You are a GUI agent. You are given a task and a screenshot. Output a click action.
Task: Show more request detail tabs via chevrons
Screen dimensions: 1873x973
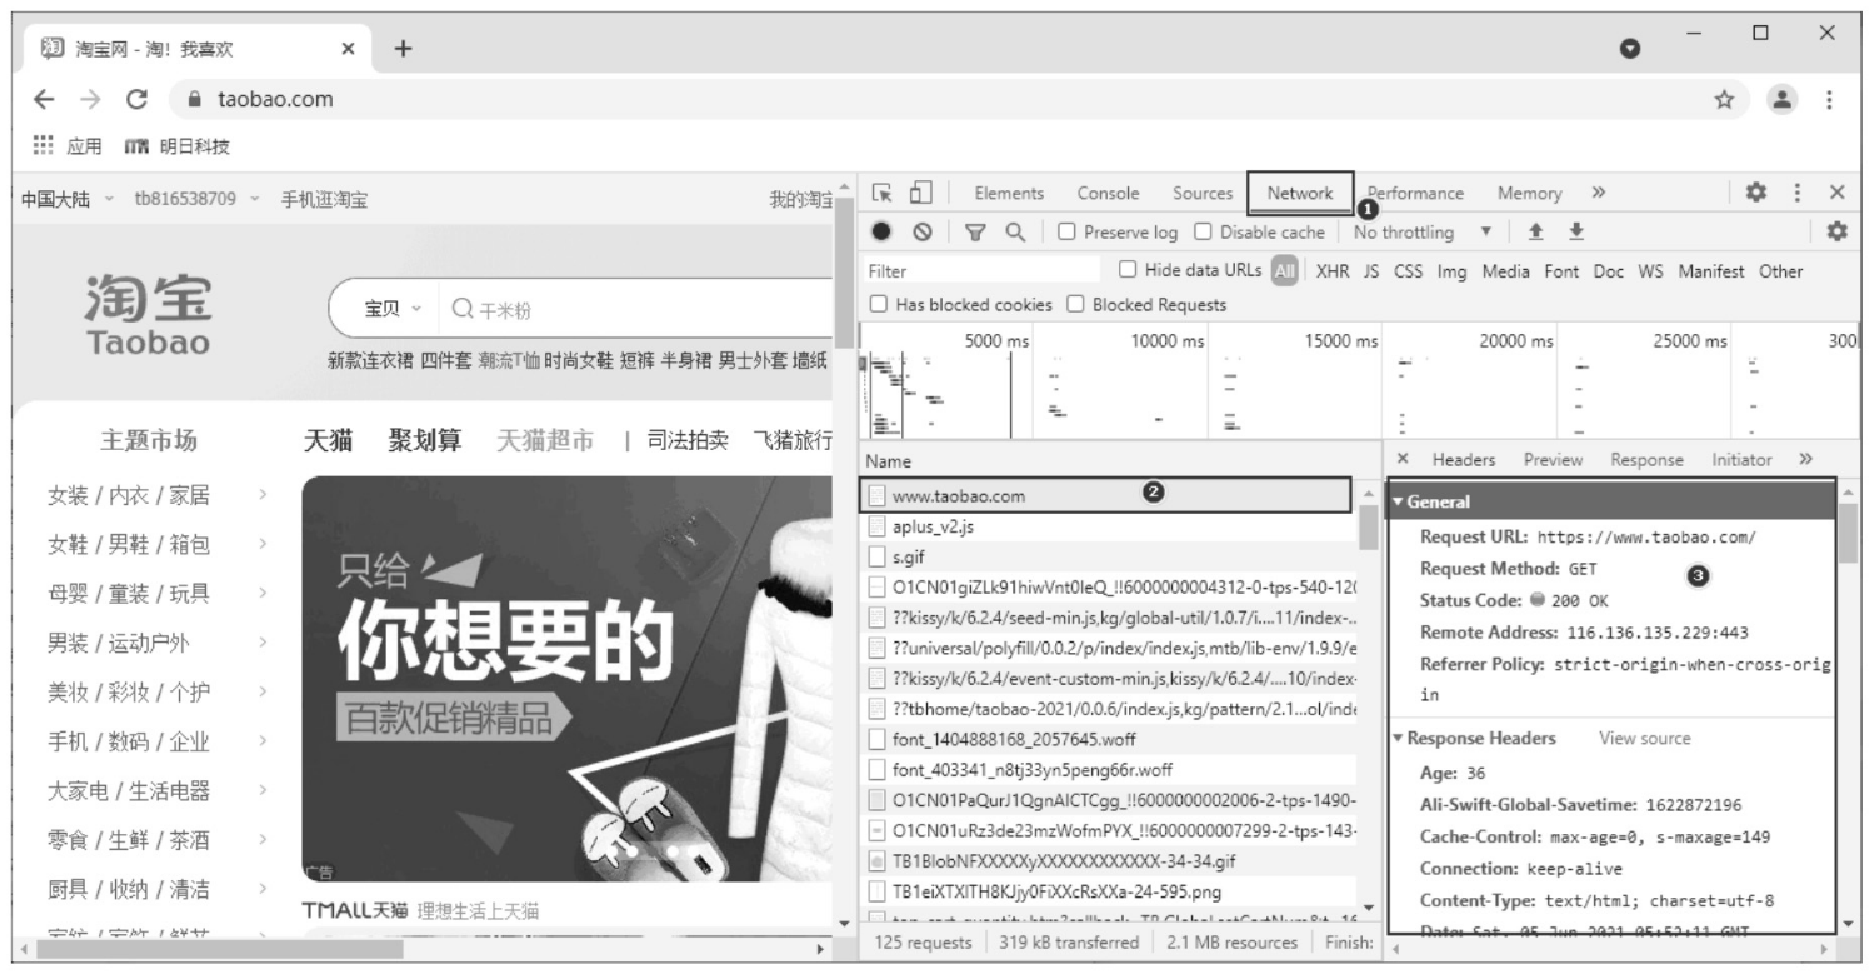pos(1805,459)
